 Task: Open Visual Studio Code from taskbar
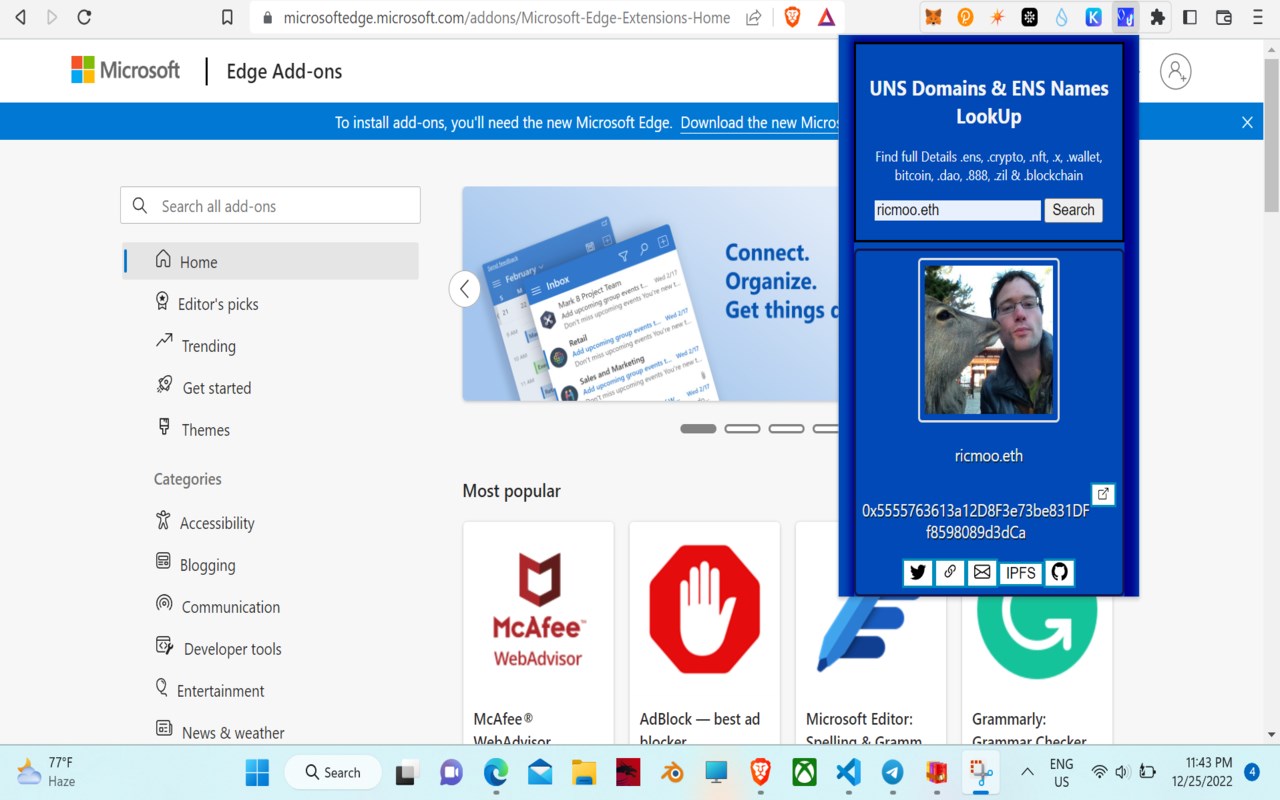point(848,772)
